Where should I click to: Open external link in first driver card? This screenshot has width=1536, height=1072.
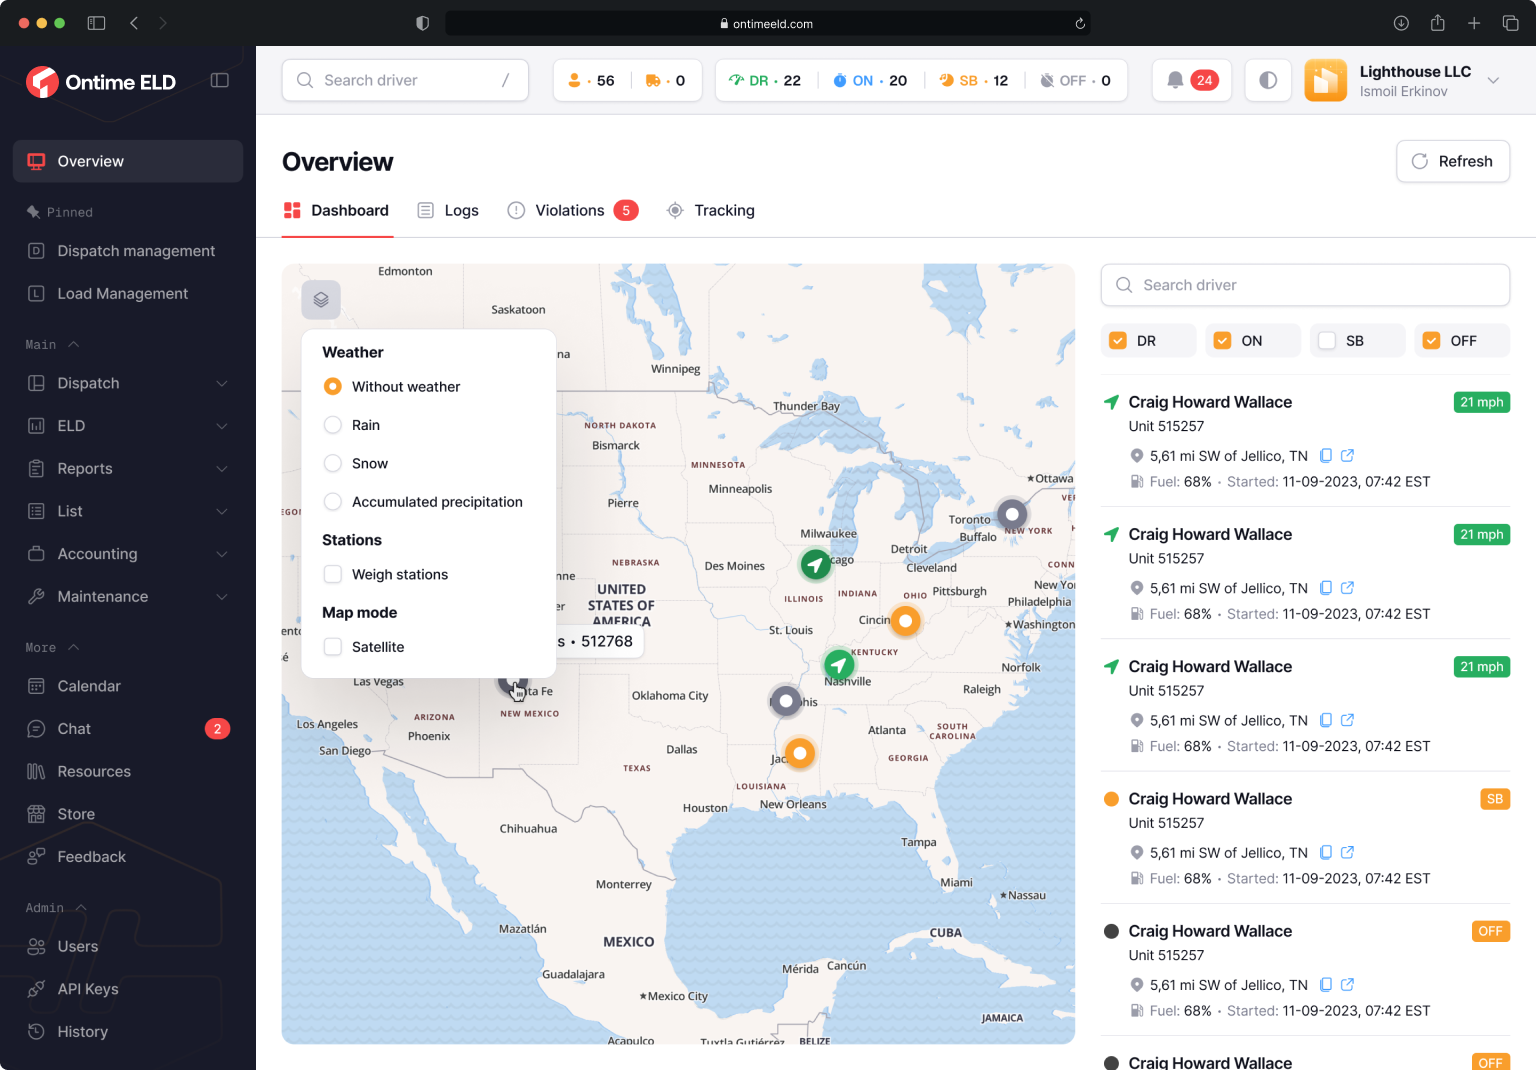click(x=1347, y=455)
